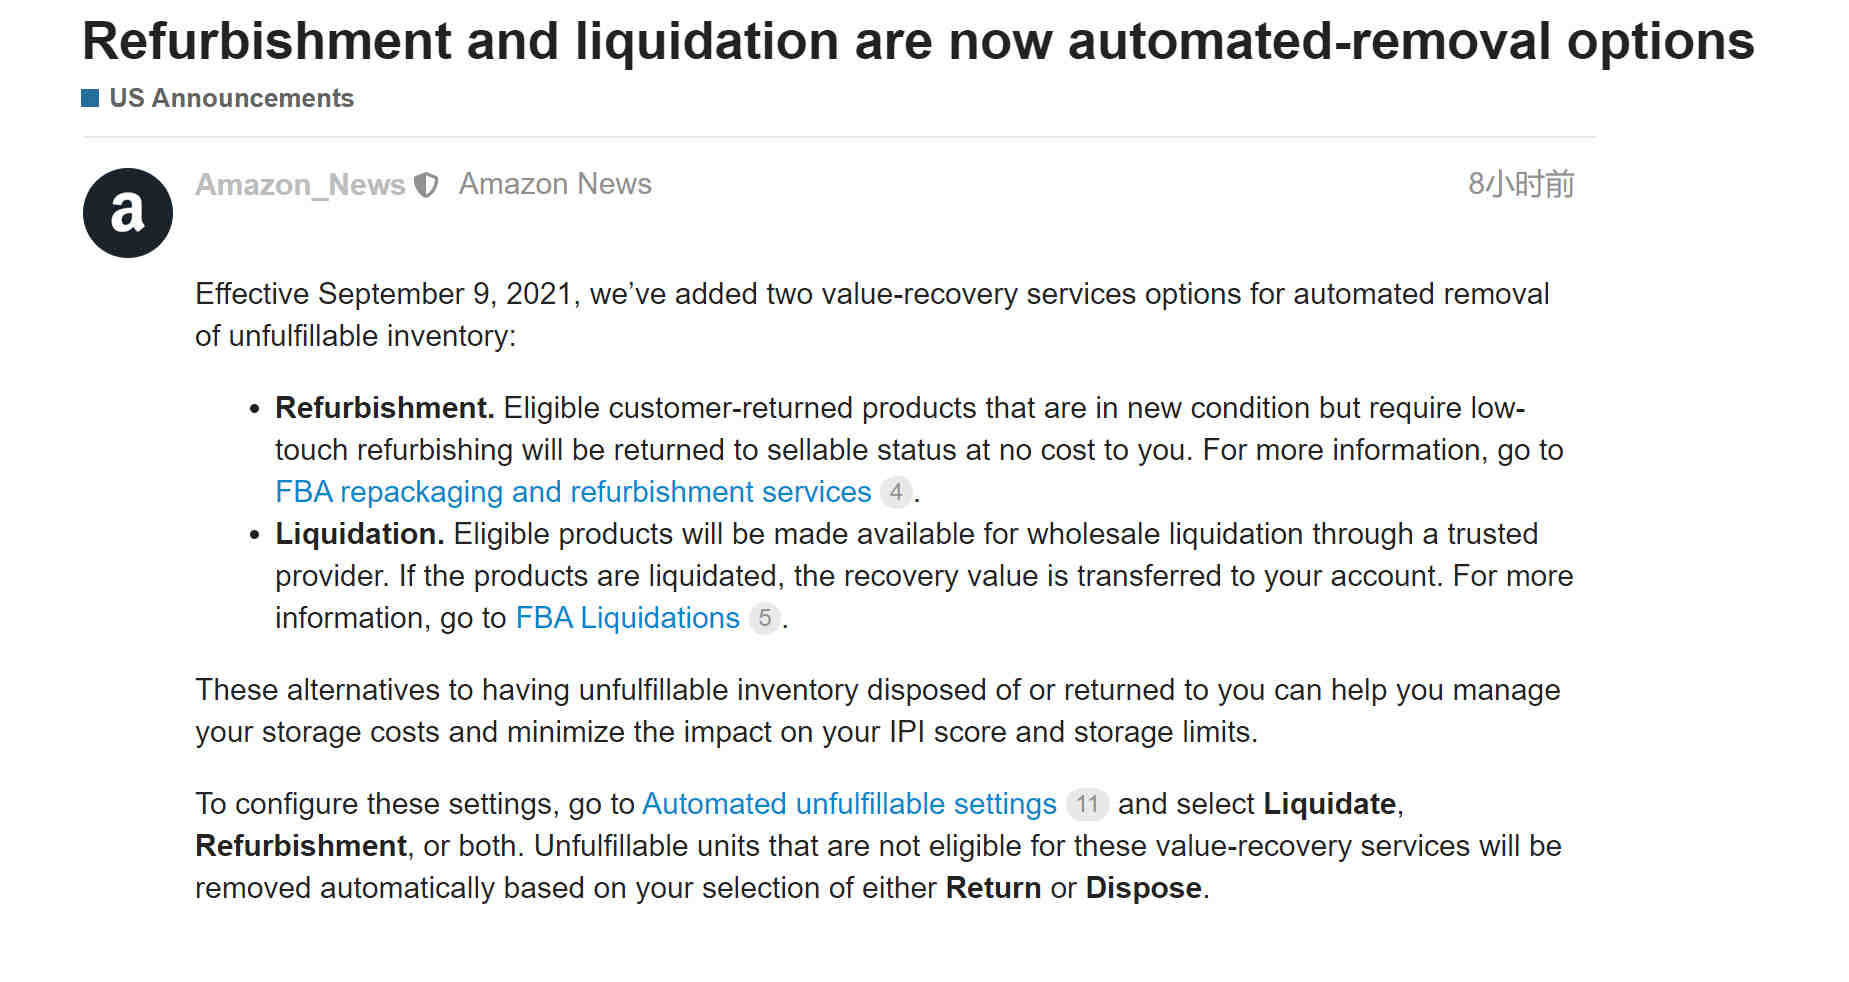Viewport: 1849px width, 982px height.
Task: Click the click-count badge showing 4
Action: coord(896,492)
